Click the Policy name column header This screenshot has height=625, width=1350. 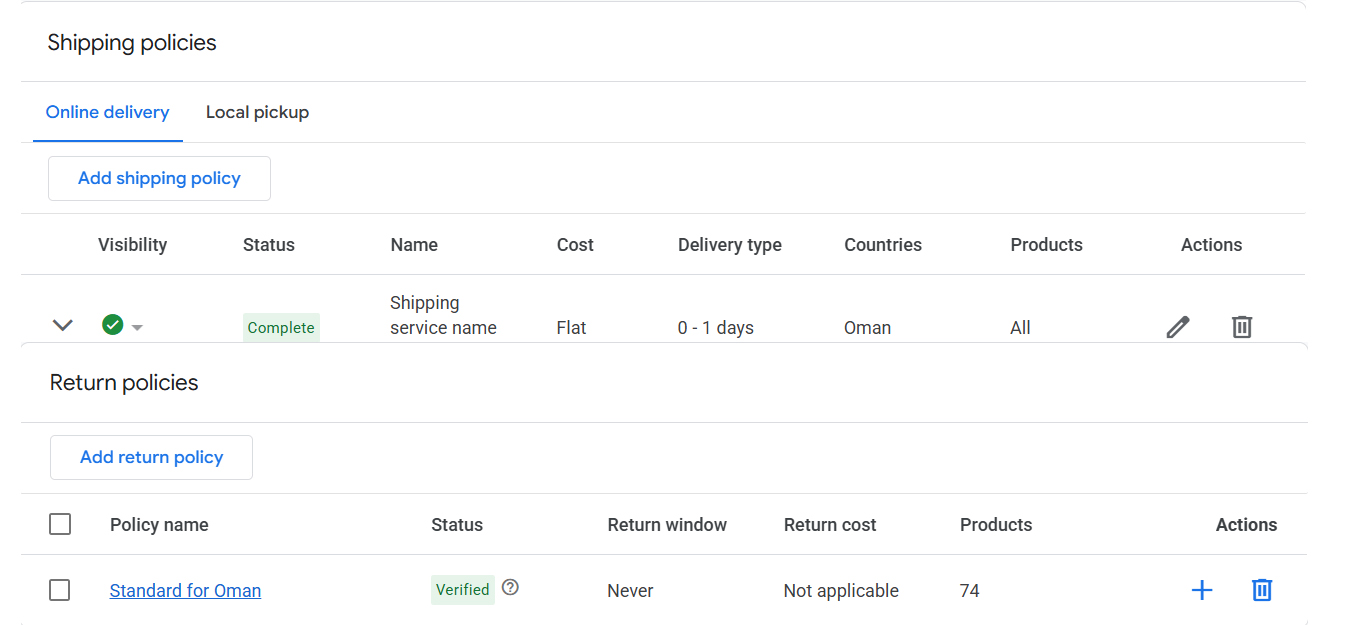click(159, 525)
